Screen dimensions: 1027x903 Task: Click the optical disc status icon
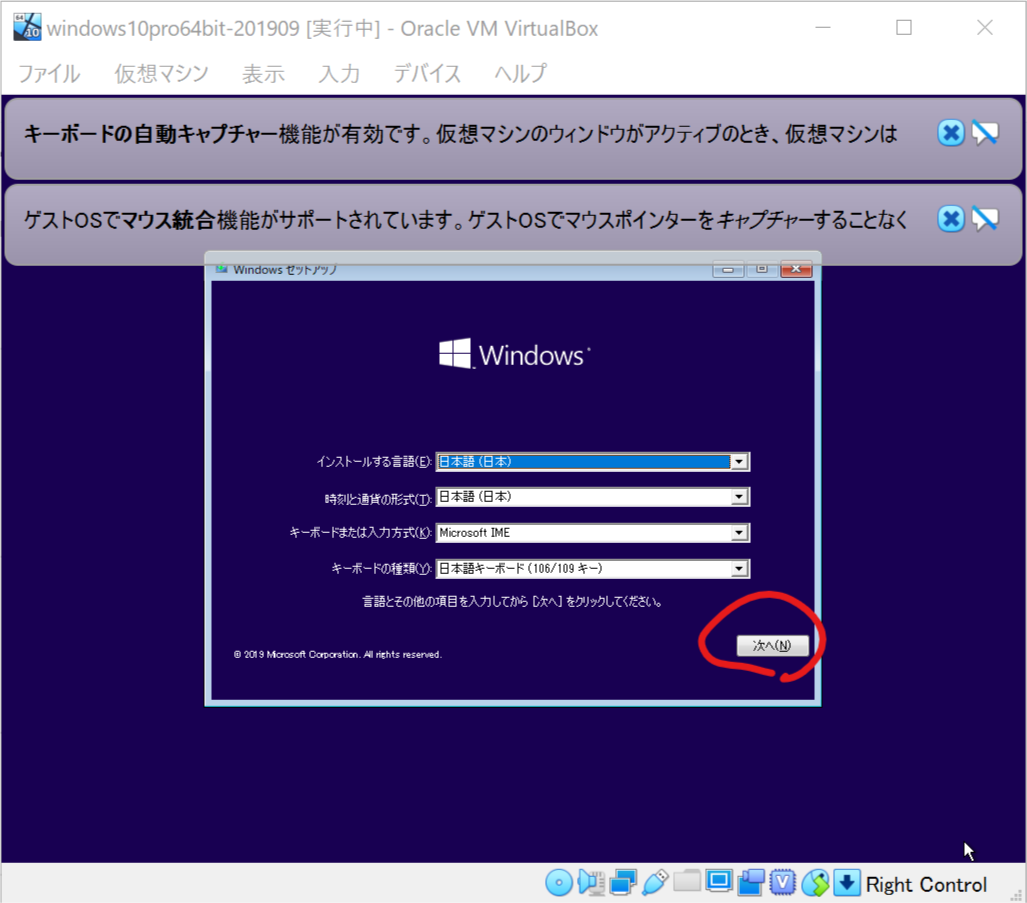[559, 883]
